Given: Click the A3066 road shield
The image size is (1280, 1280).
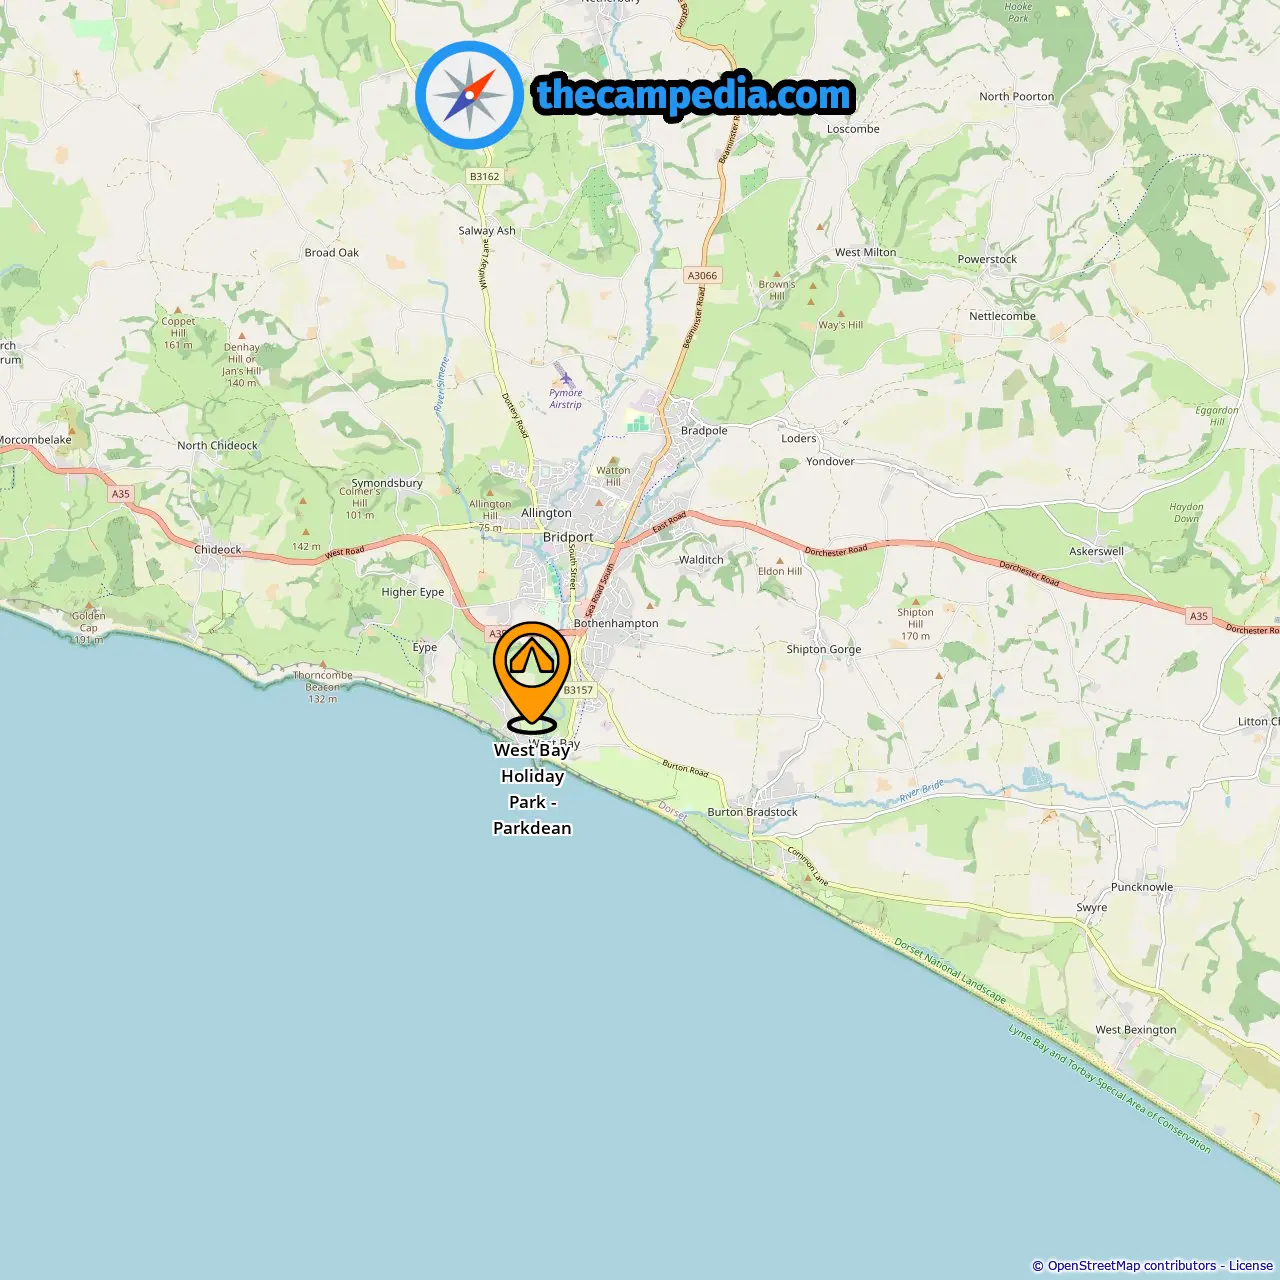Looking at the screenshot, I should pyautogui.click(x=702, y=275).
